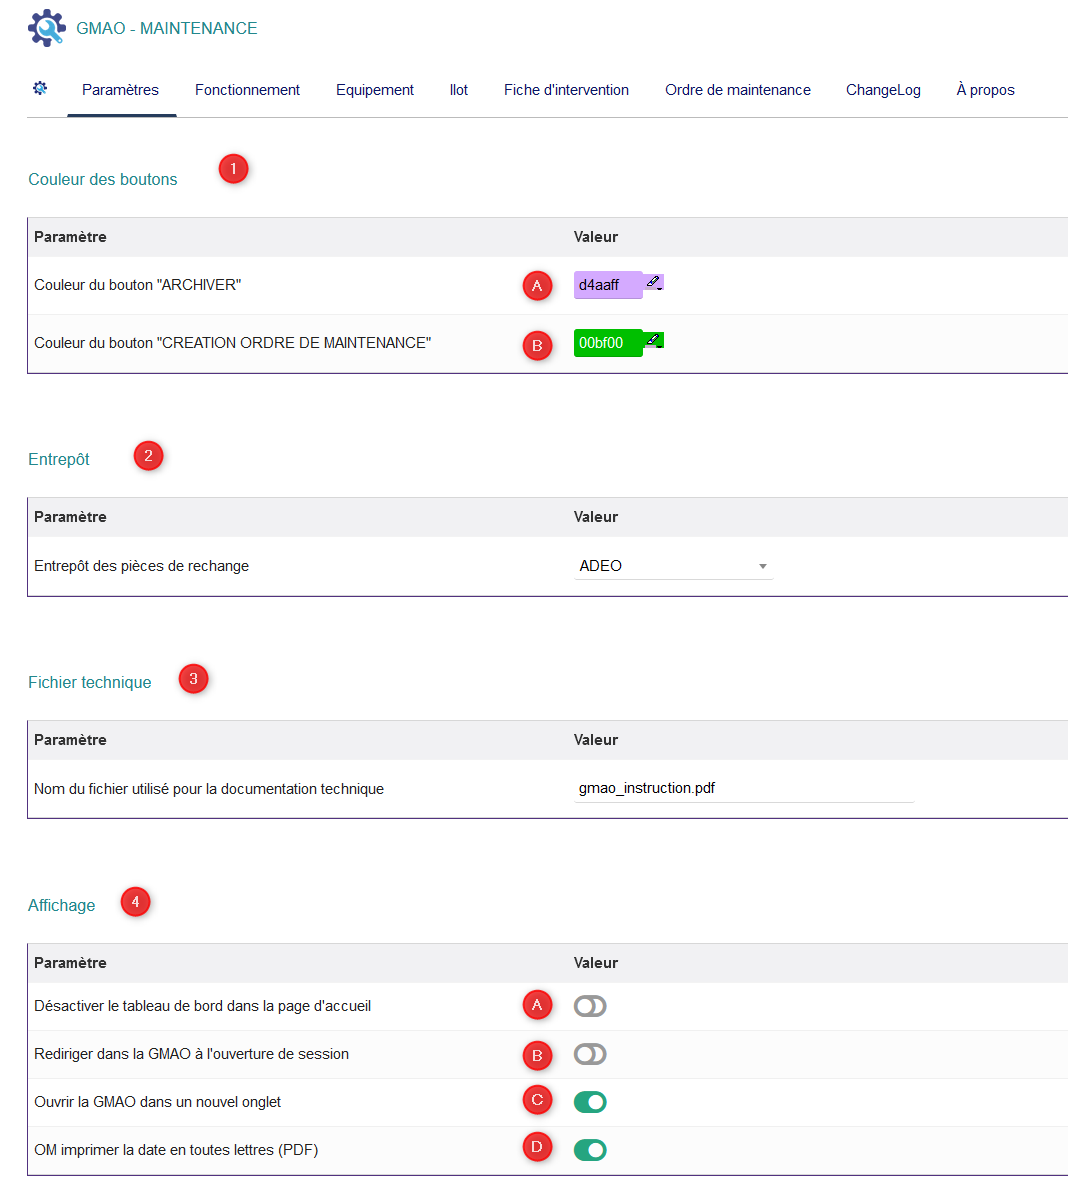Viewport: 1068px width, 1200px height.
Task: Disable Ouvrir la GMAO dans un nouvel onglet
Action: pos(590,1102)
